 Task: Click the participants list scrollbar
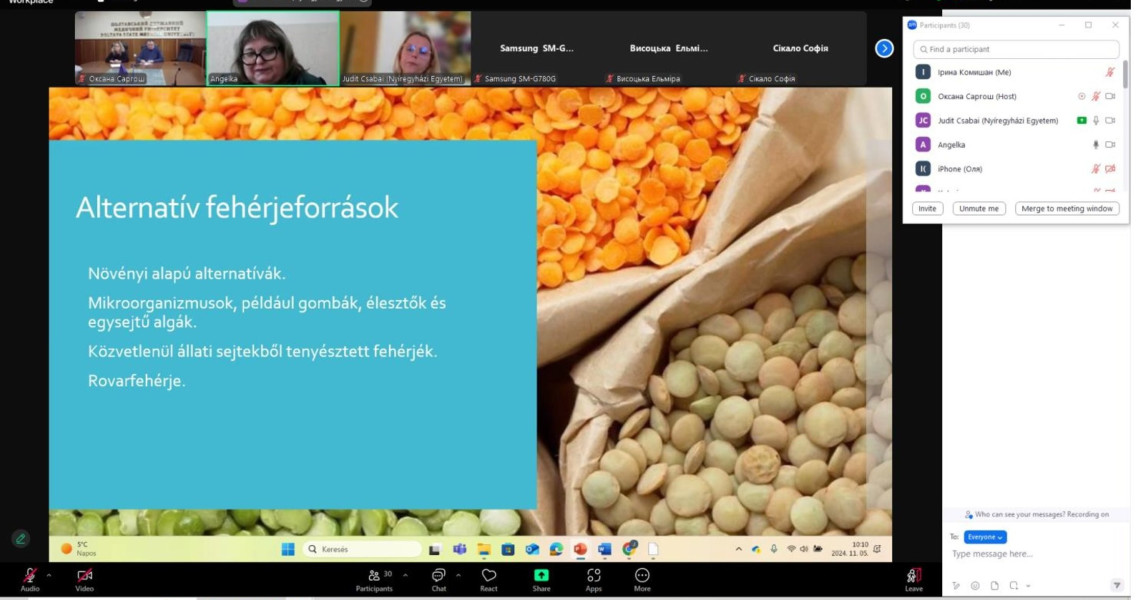[x=1125, y=75]
